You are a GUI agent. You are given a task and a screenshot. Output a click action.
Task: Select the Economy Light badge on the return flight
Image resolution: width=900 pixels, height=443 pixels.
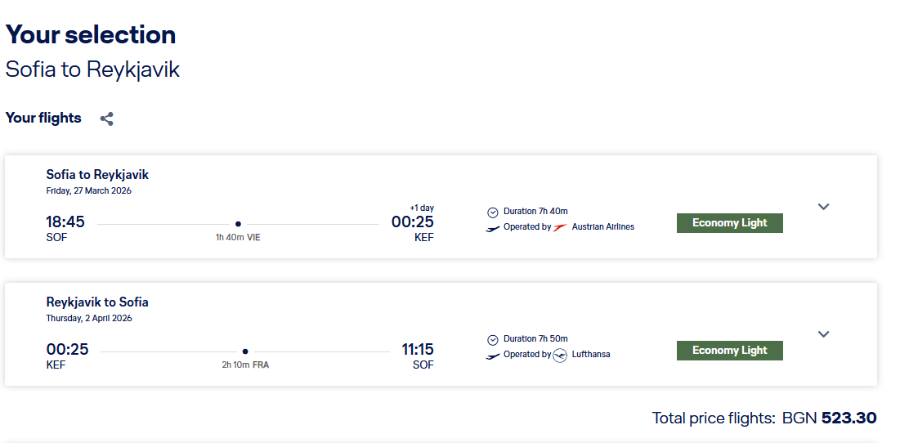pyautogui.click(x=730, y=350)
